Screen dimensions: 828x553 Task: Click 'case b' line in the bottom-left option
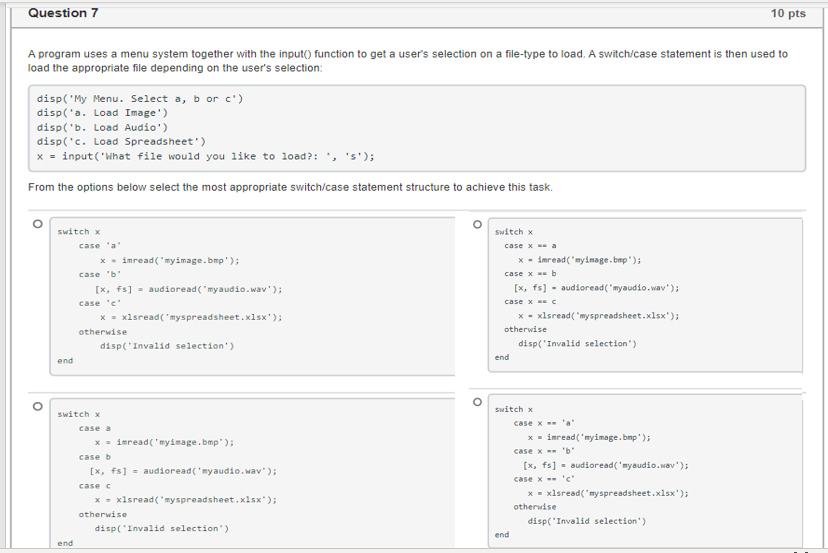pyautogui.click(x=95, y=457)
